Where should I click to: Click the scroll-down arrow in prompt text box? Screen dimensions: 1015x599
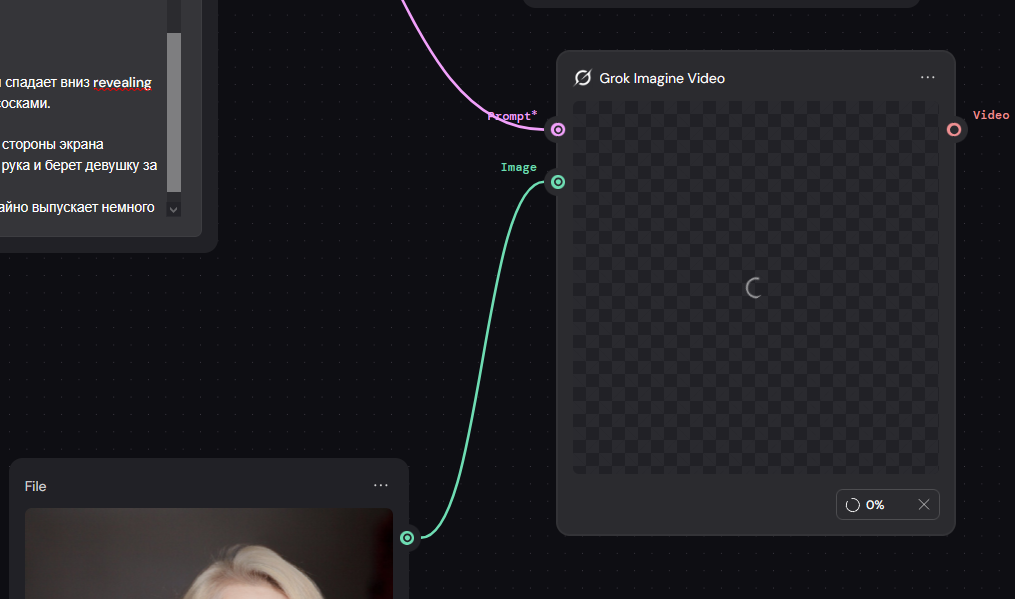coord(173,209)
